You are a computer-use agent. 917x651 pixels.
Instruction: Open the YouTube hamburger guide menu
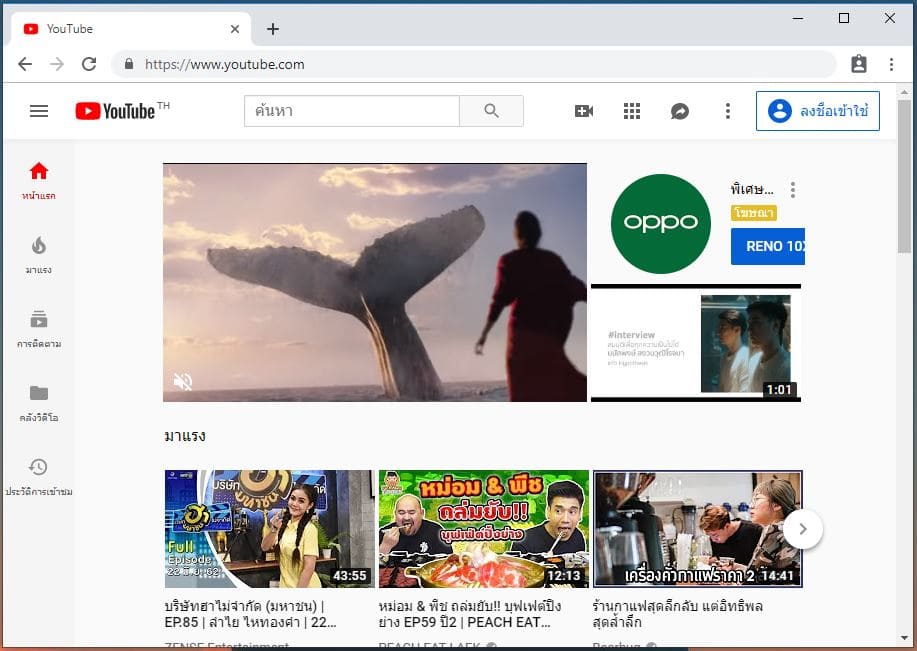(39, 111)
